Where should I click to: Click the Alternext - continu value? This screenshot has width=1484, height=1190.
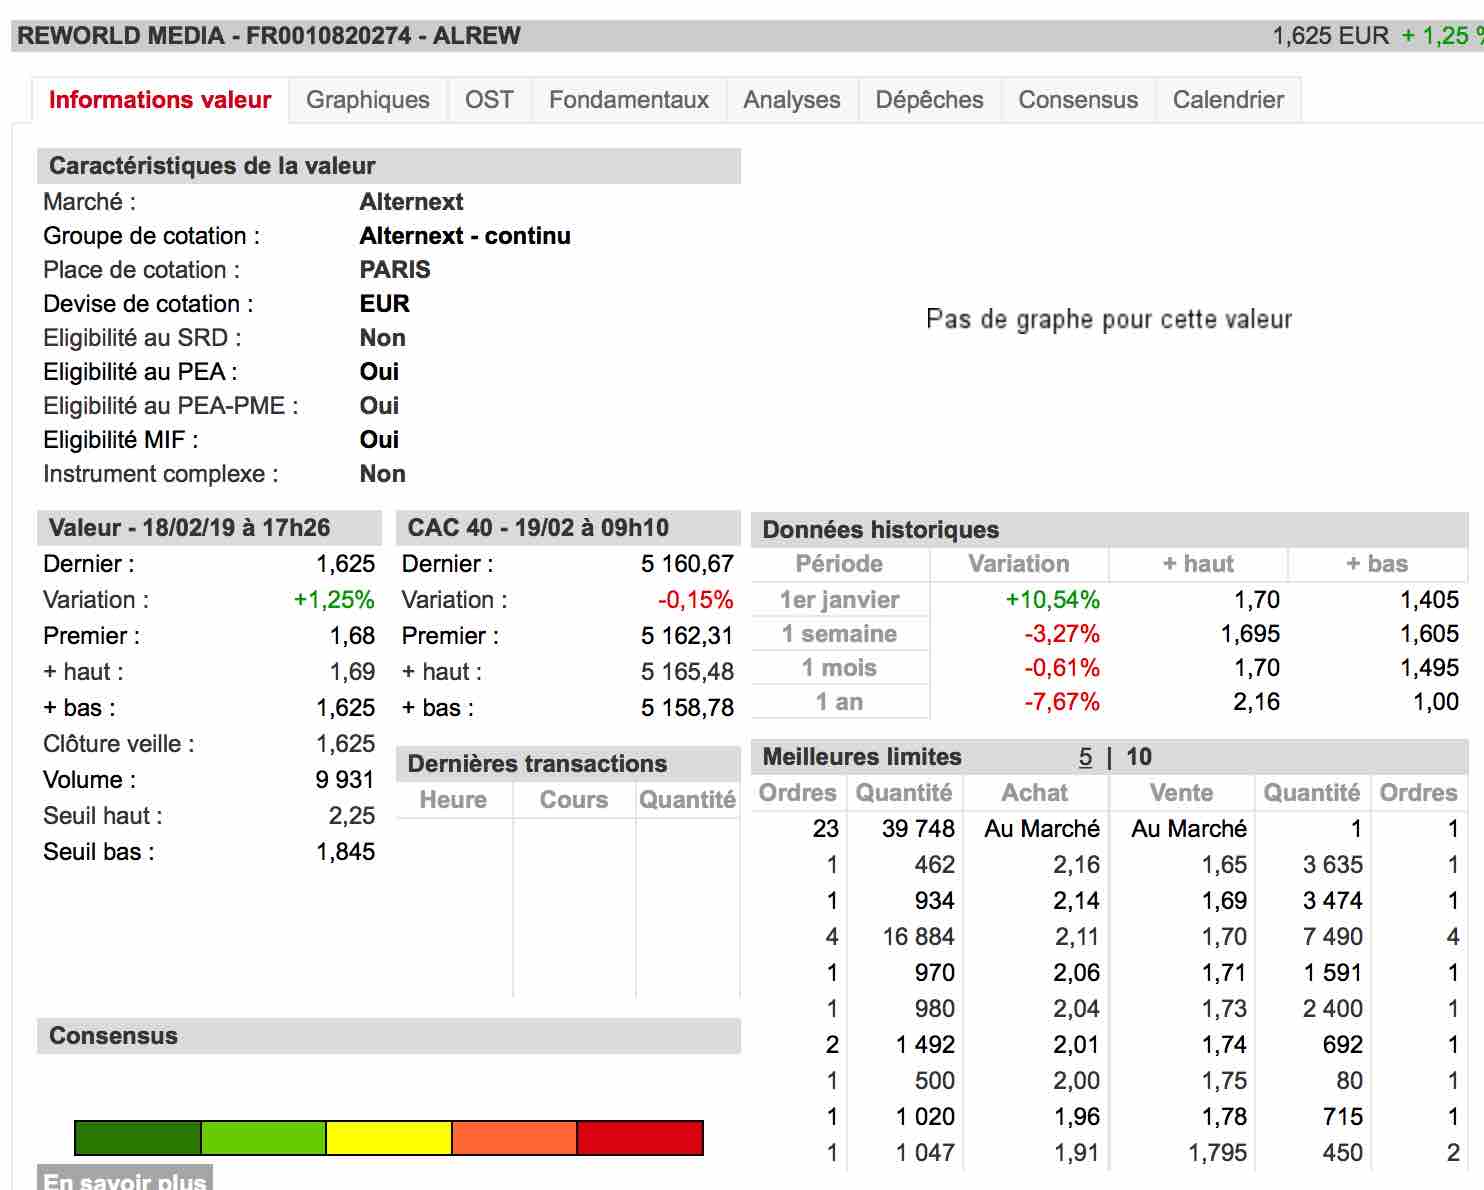[465, 236]
